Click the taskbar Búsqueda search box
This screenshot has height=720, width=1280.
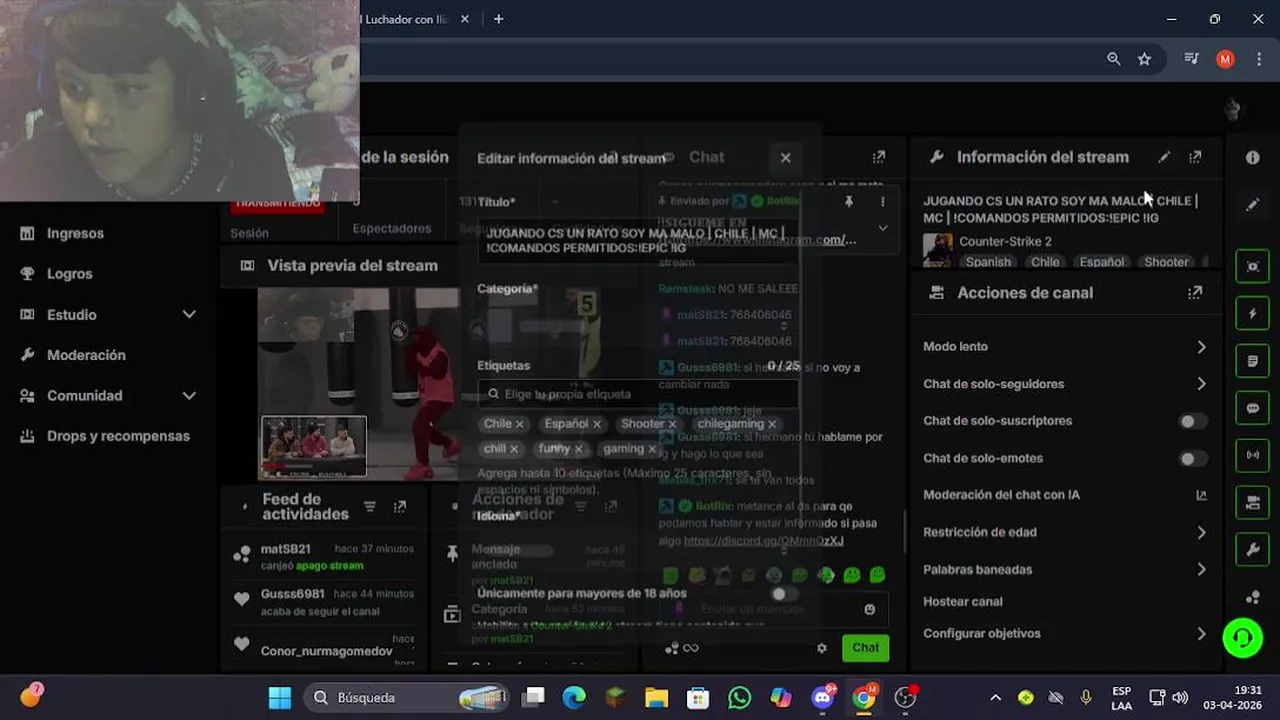pyautogui.click(x=407, y=697)
